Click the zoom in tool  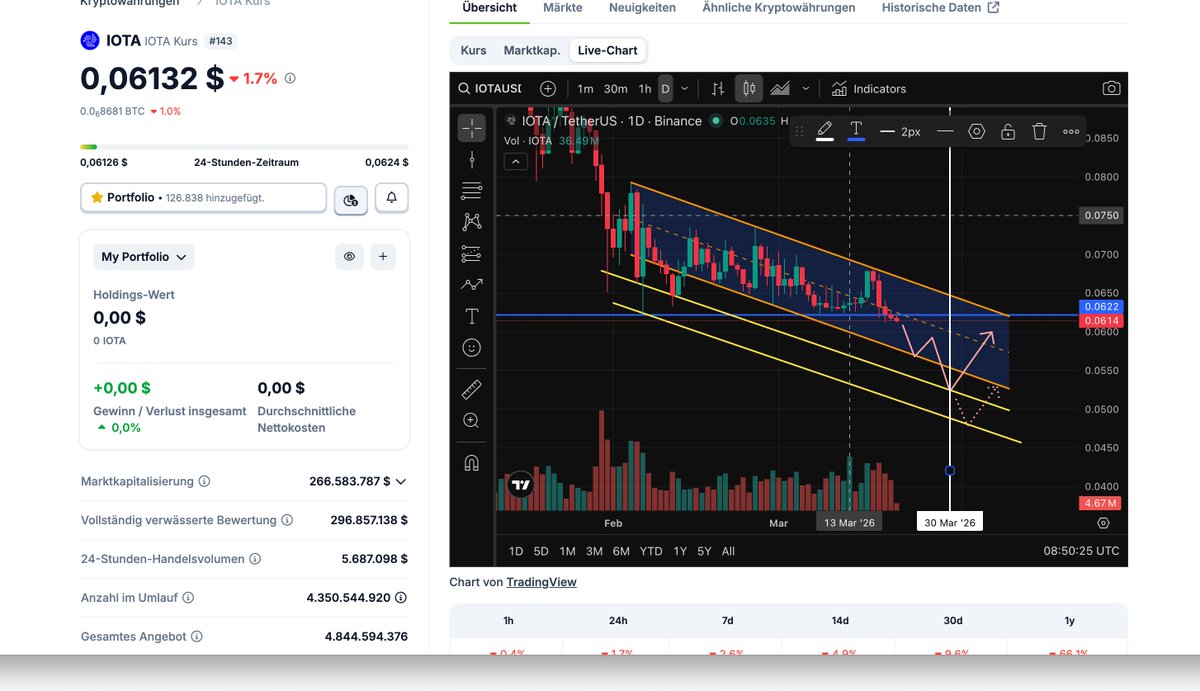[472, 421]
